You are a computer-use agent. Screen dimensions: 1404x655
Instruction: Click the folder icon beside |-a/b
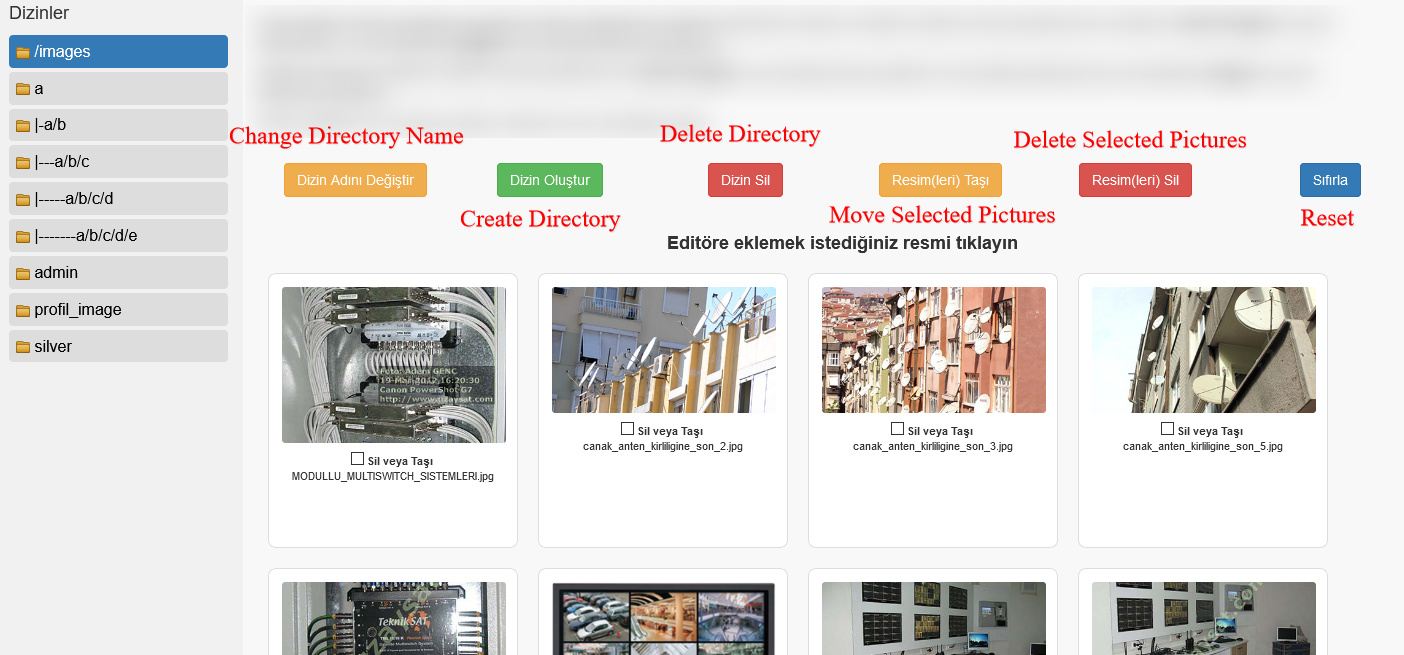click(22, 126)
